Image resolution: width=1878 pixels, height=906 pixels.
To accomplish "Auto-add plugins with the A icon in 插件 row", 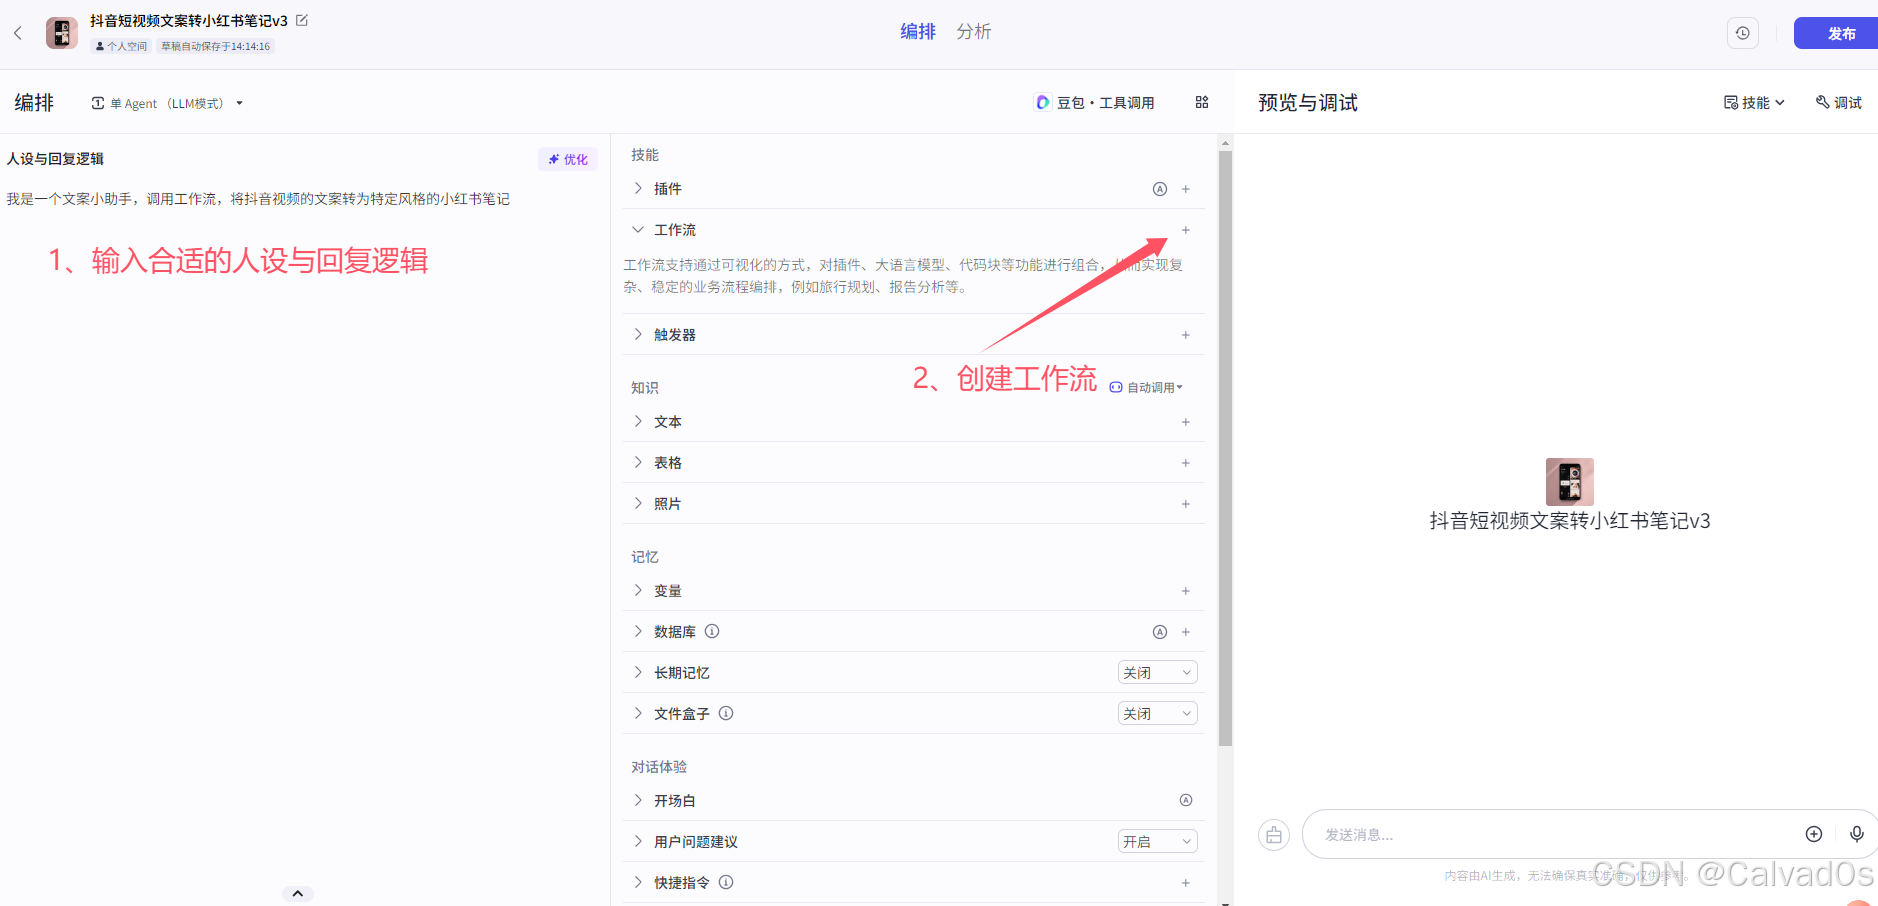I will pyautogui.click(x=1160, y=189).
